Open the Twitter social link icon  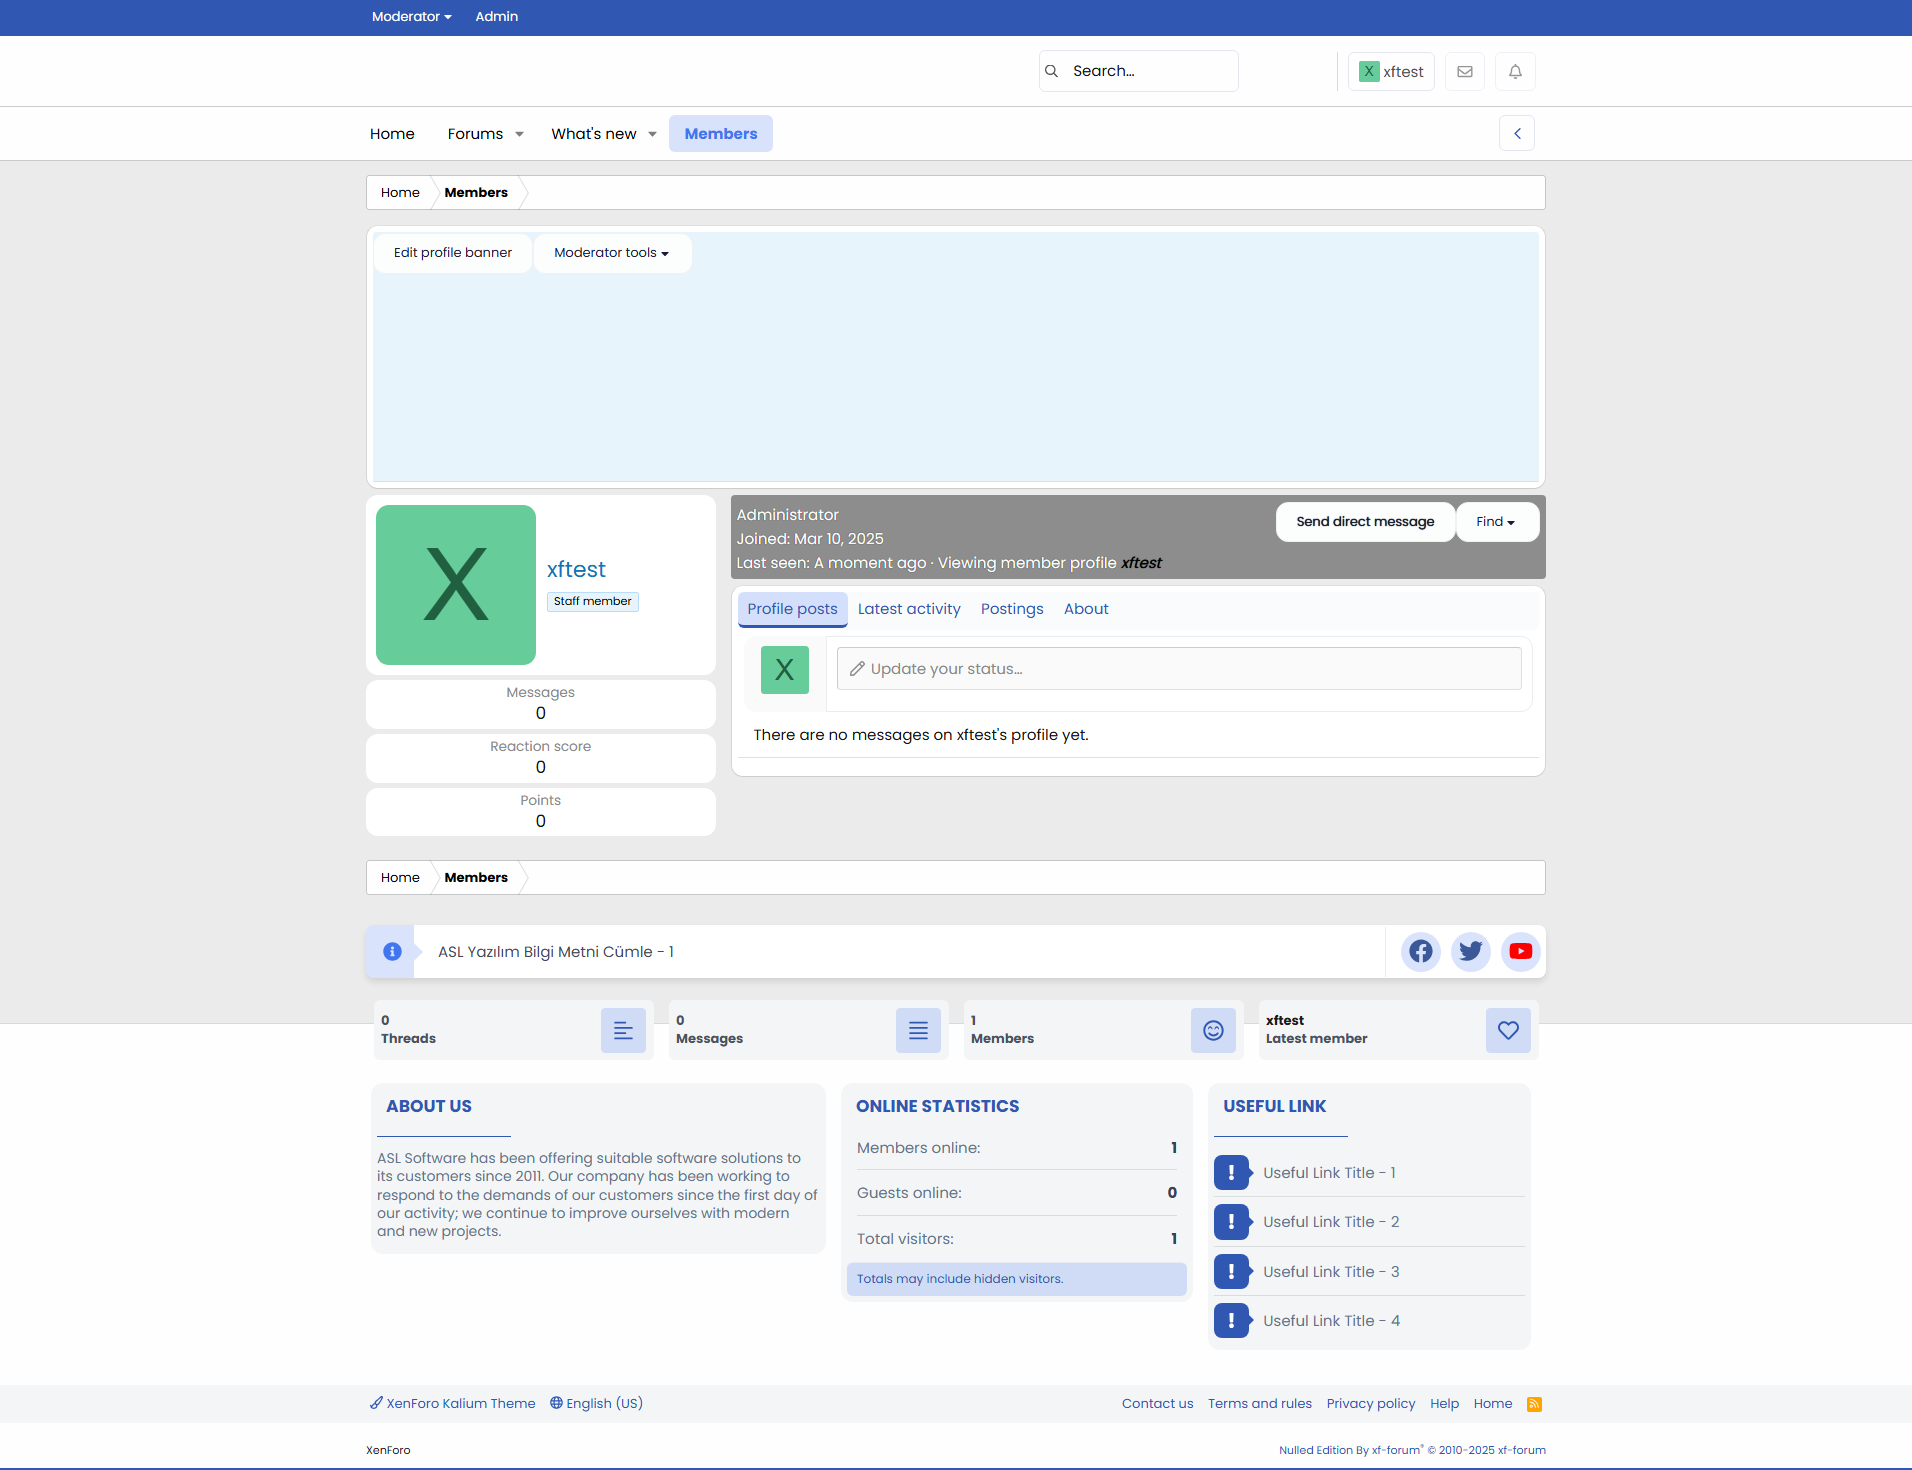click(1470, 951)
